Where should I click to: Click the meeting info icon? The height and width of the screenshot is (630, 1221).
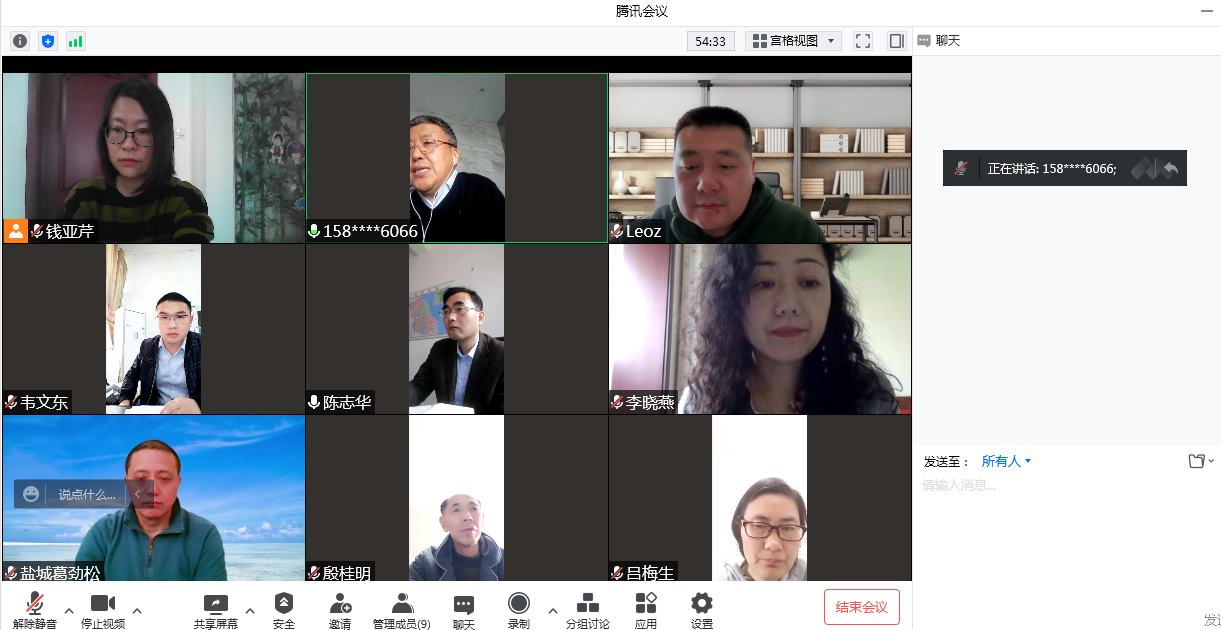coord(20,41)
